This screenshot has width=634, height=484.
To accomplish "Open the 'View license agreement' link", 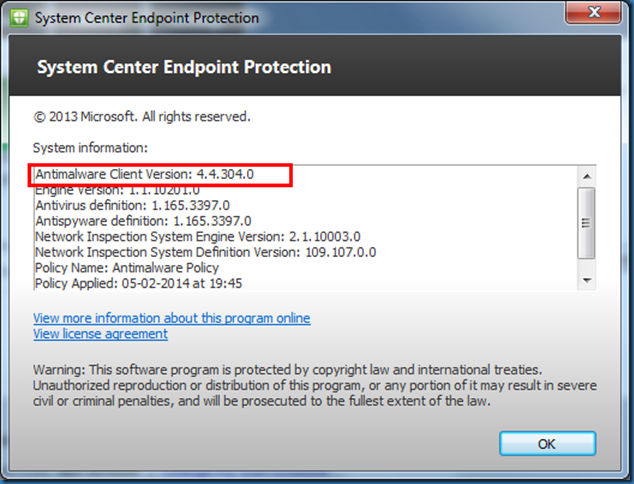I will (x=100, y=333).
